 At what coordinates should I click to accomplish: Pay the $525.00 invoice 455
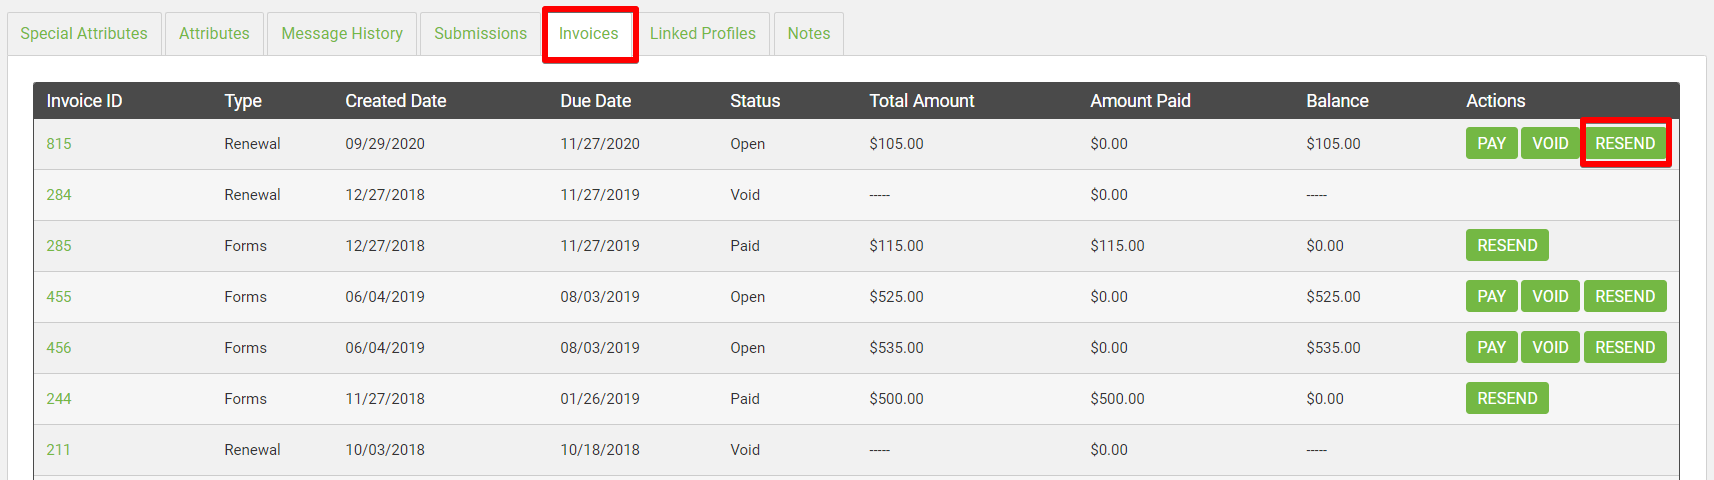coord(1491,296)
